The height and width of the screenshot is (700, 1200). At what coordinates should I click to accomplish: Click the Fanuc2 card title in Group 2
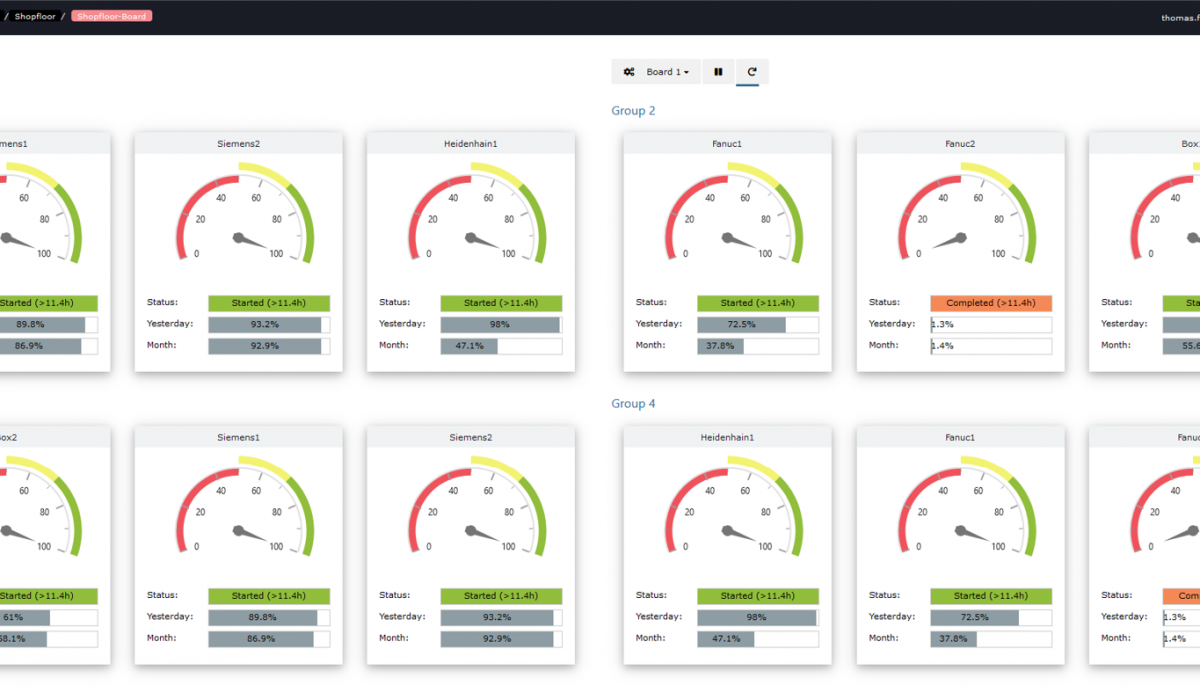(960, 144)
